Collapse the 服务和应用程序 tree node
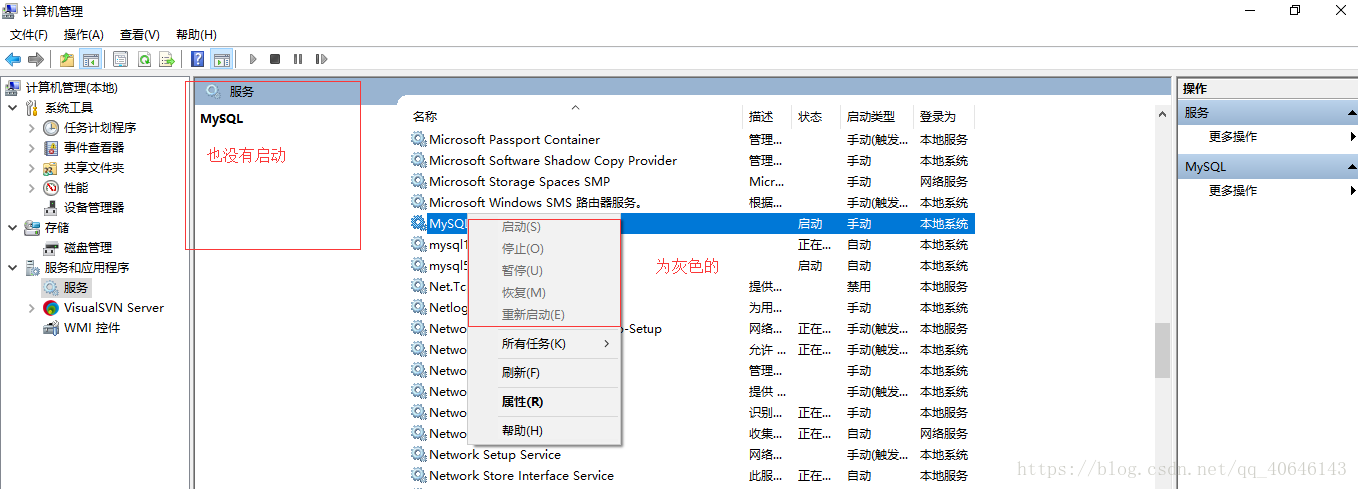Viewport: 1358px width, 489px height. (x=12, y=268)
